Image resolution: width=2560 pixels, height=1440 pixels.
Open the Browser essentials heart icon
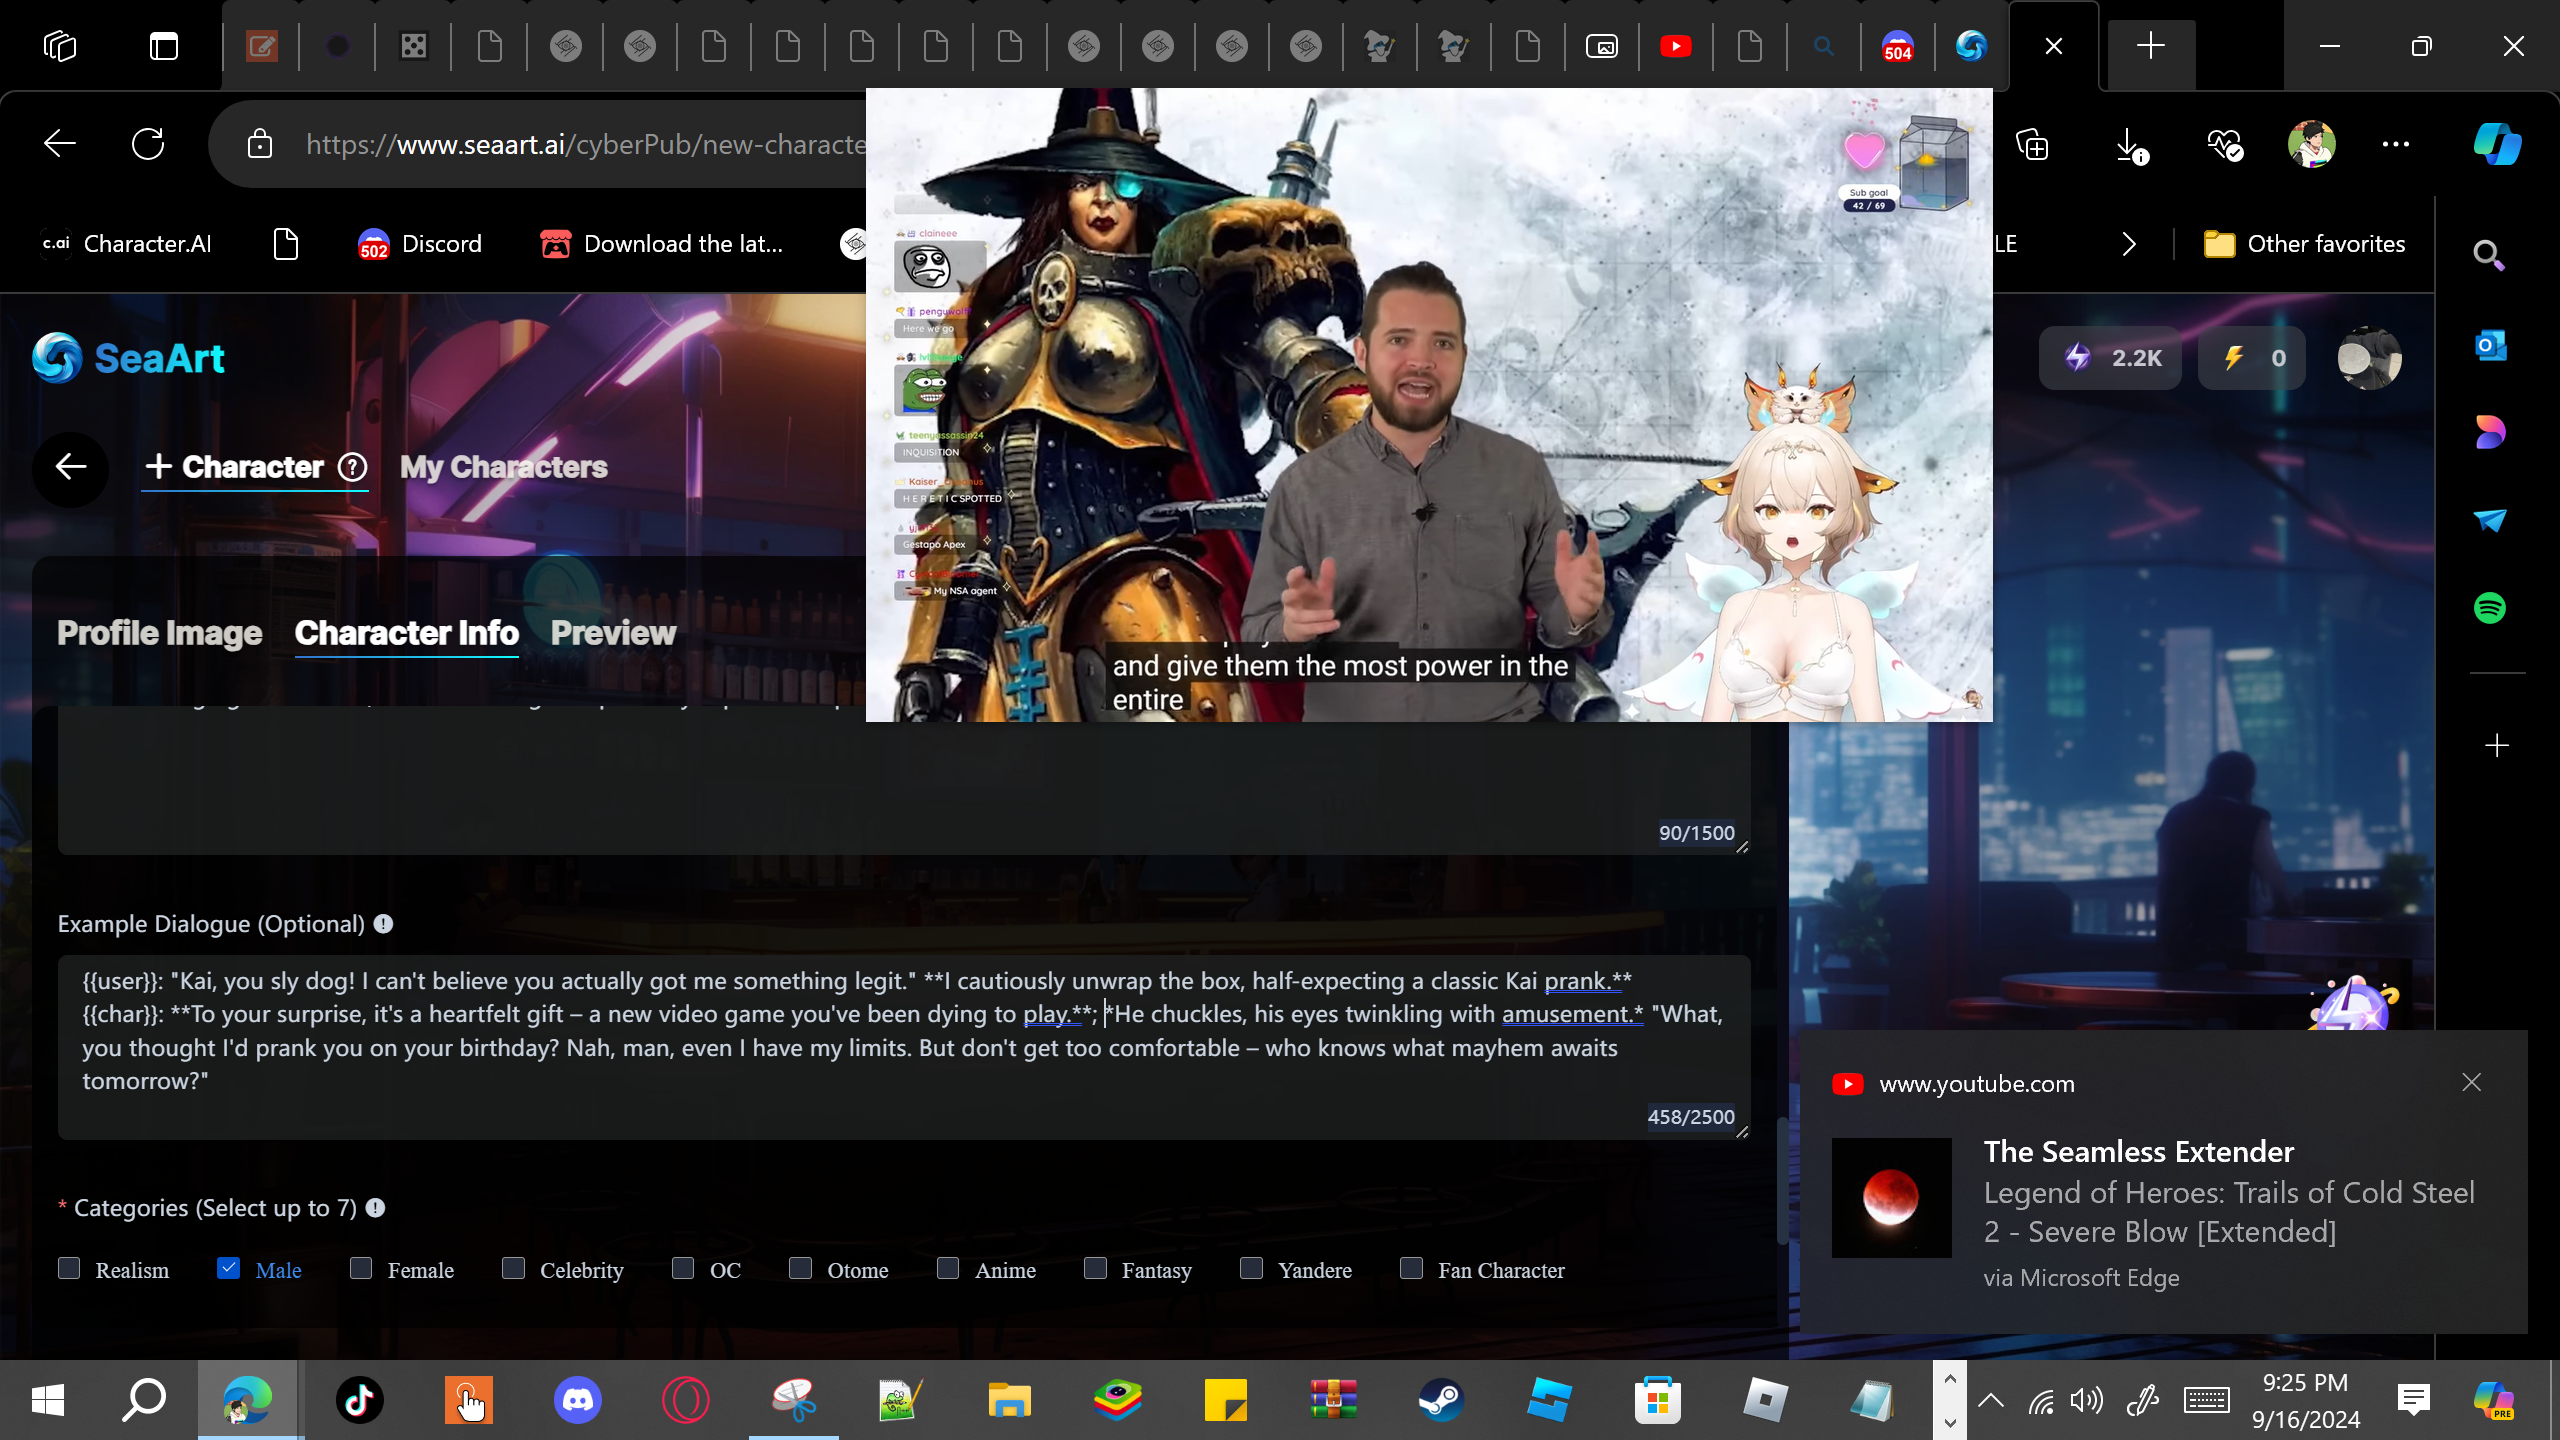point(2224,146)
